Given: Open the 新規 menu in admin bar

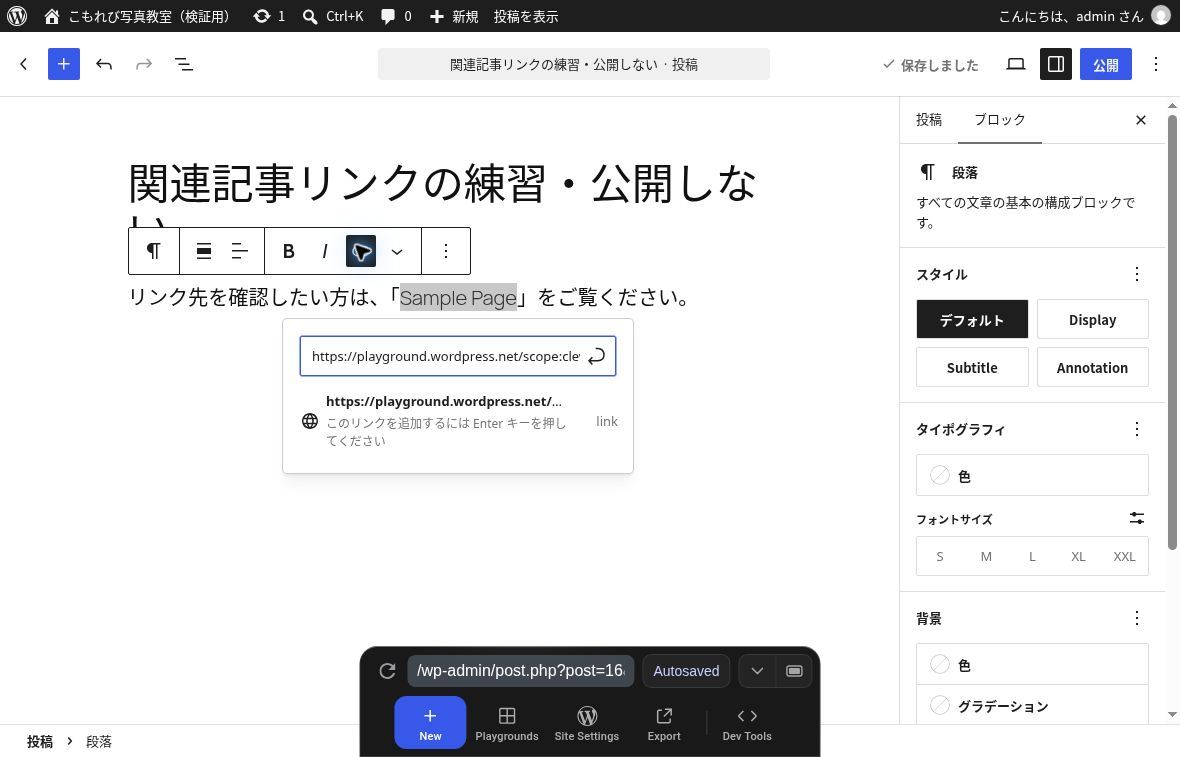Looking at the screenshot, I should 454,16.
